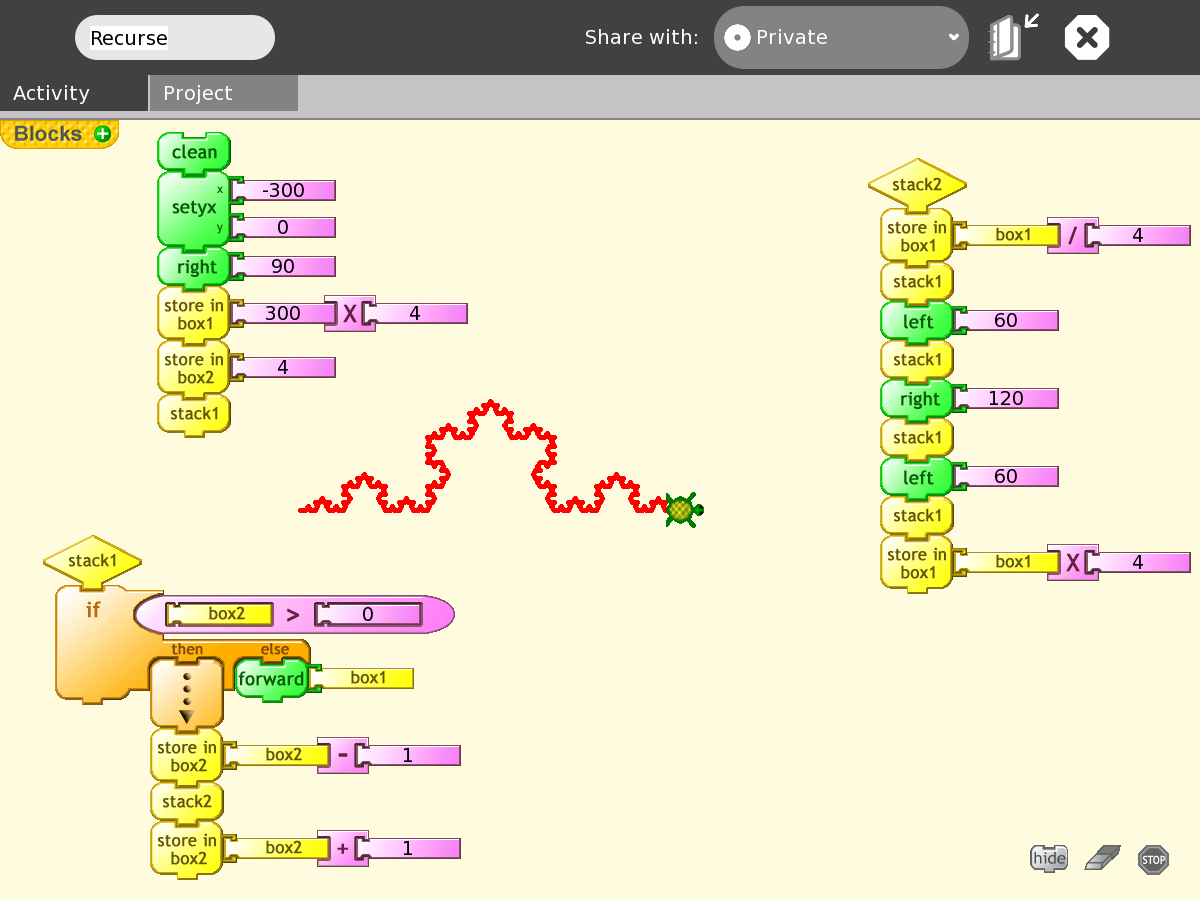The width and height of the screenshot is (1200, 900).
Task: Click the Keep in journal icon
Action: [1013, 38]
